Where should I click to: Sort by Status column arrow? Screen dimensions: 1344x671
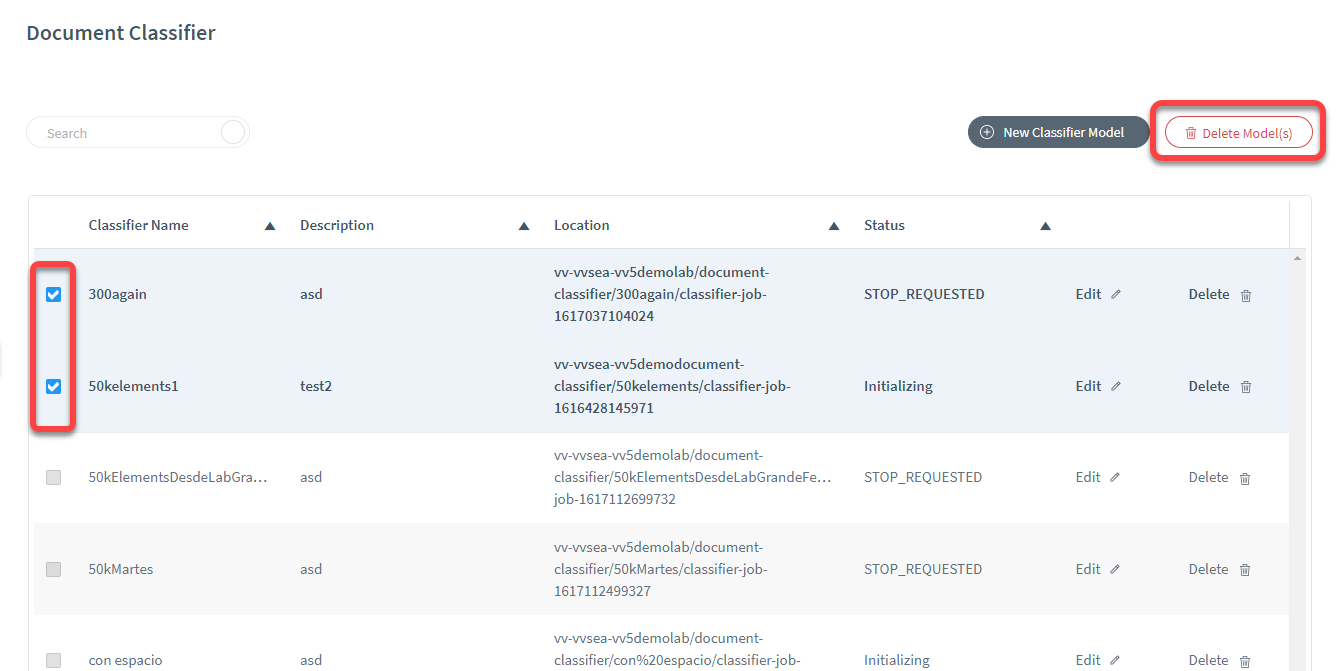click(1045, 226)
